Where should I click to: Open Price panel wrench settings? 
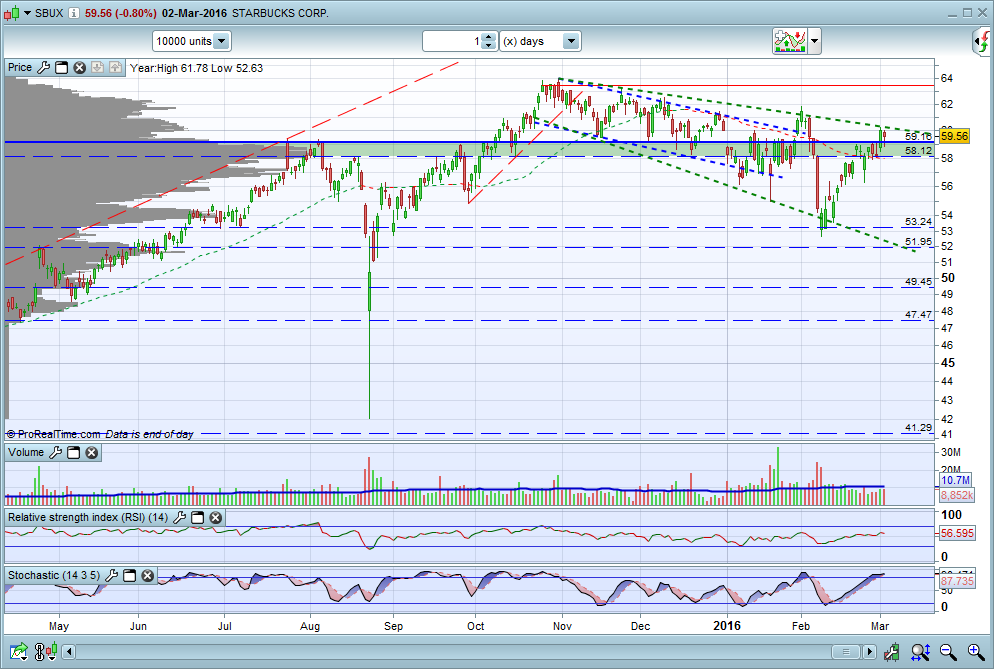coord(43,67)
